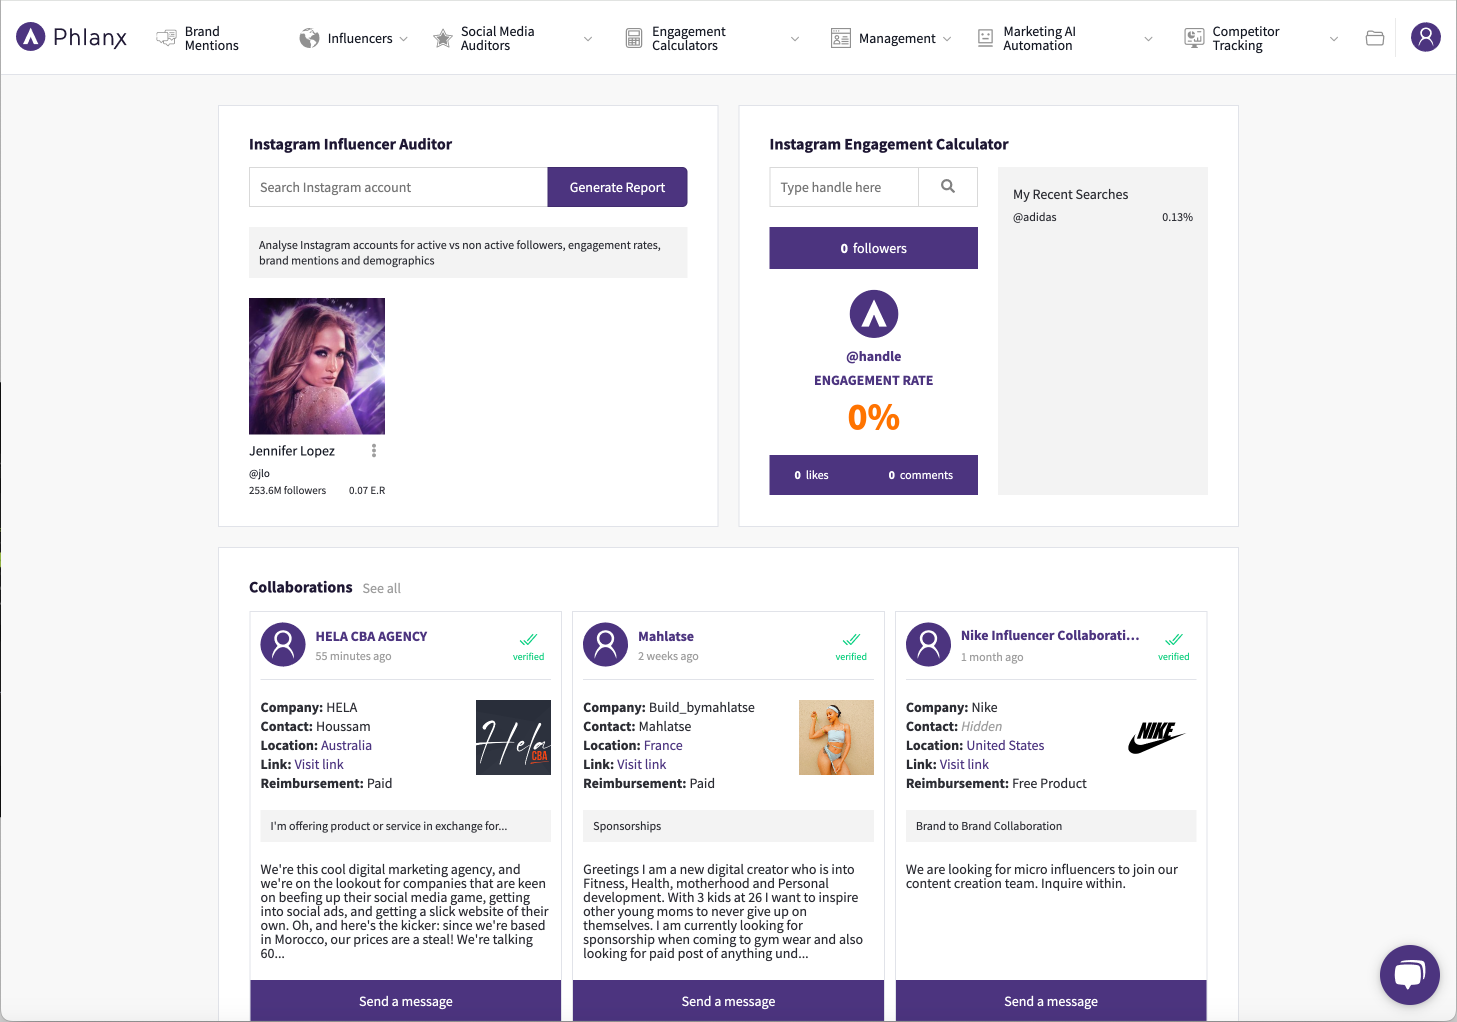
Task: Click the Nike swoosh logo
Action: pos(1156,738)
